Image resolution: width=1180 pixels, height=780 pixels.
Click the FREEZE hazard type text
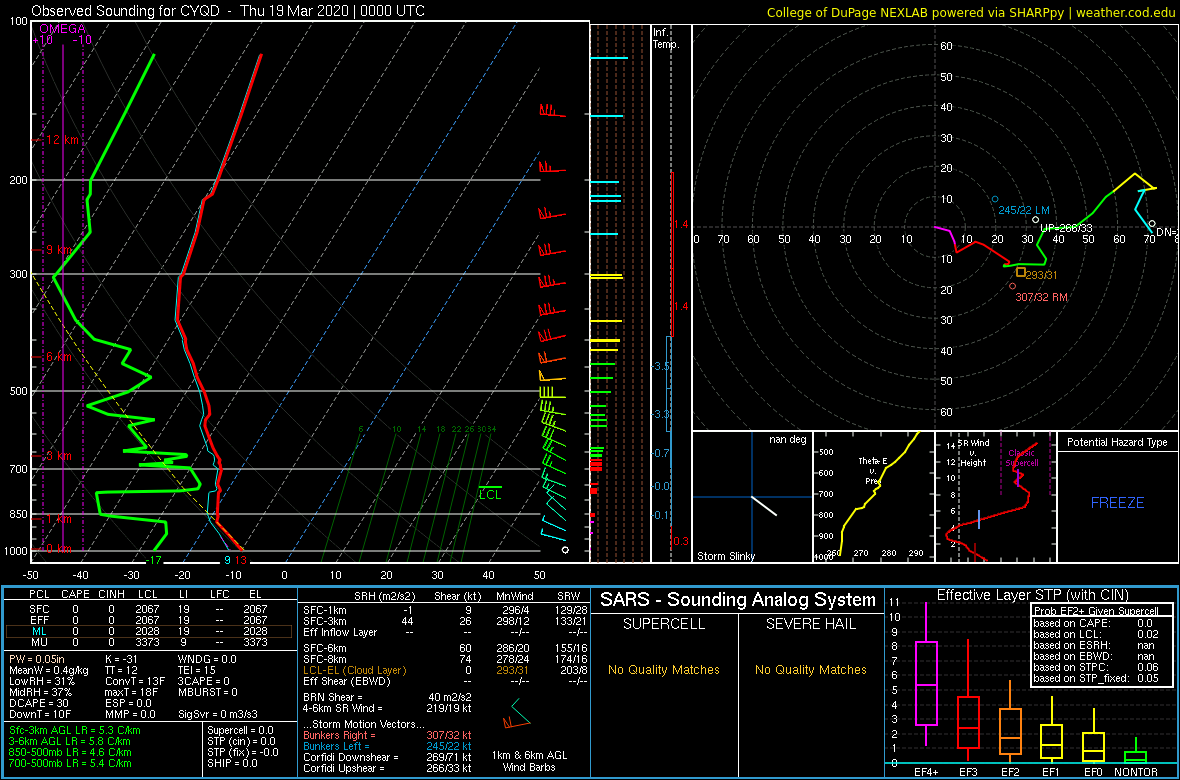point(1117,502)
